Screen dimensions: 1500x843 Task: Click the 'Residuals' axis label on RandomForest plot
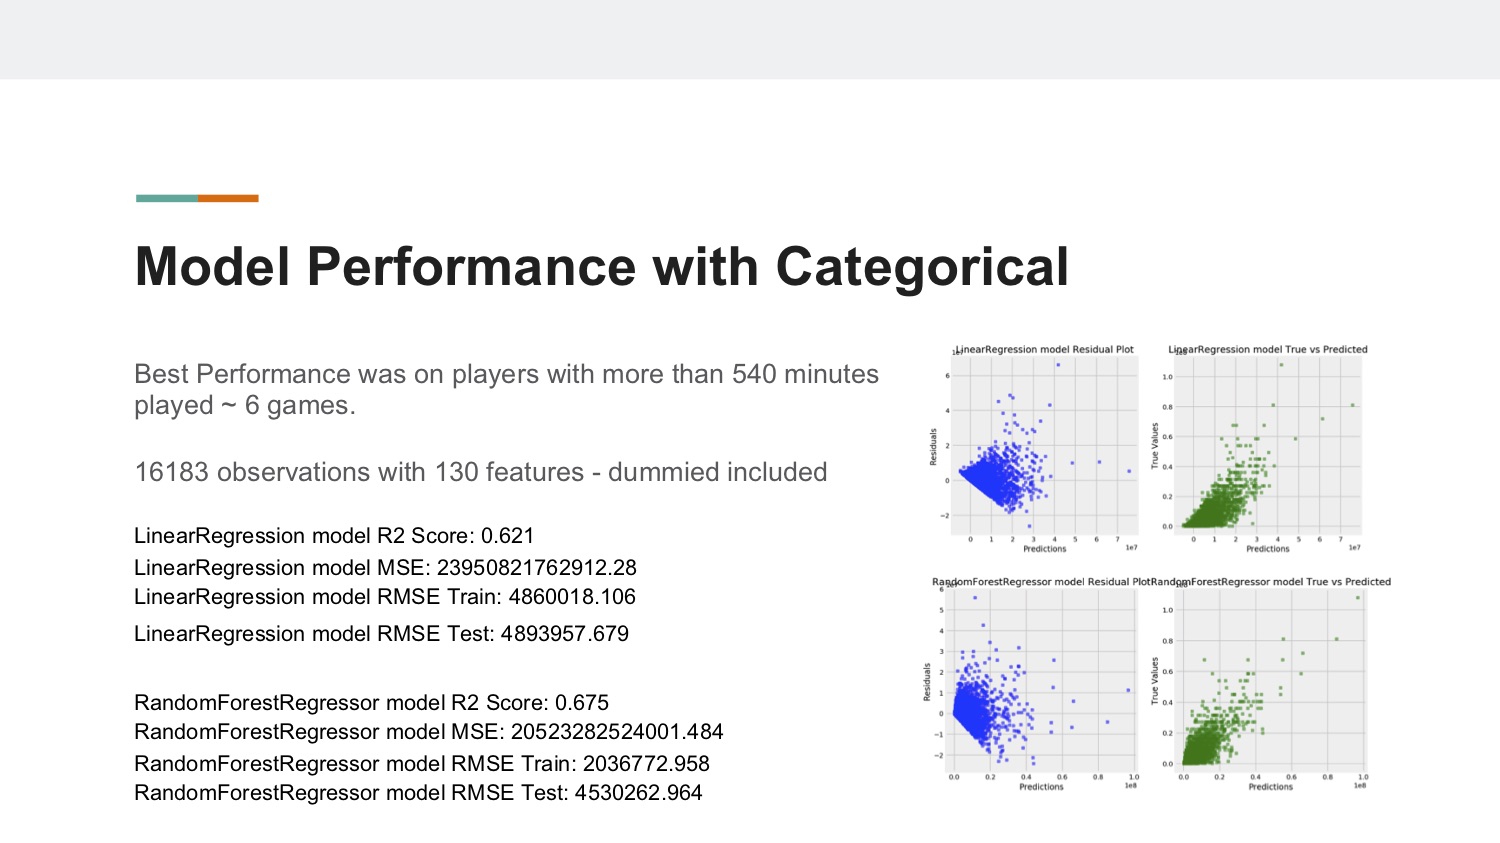[x=927, y=681]
